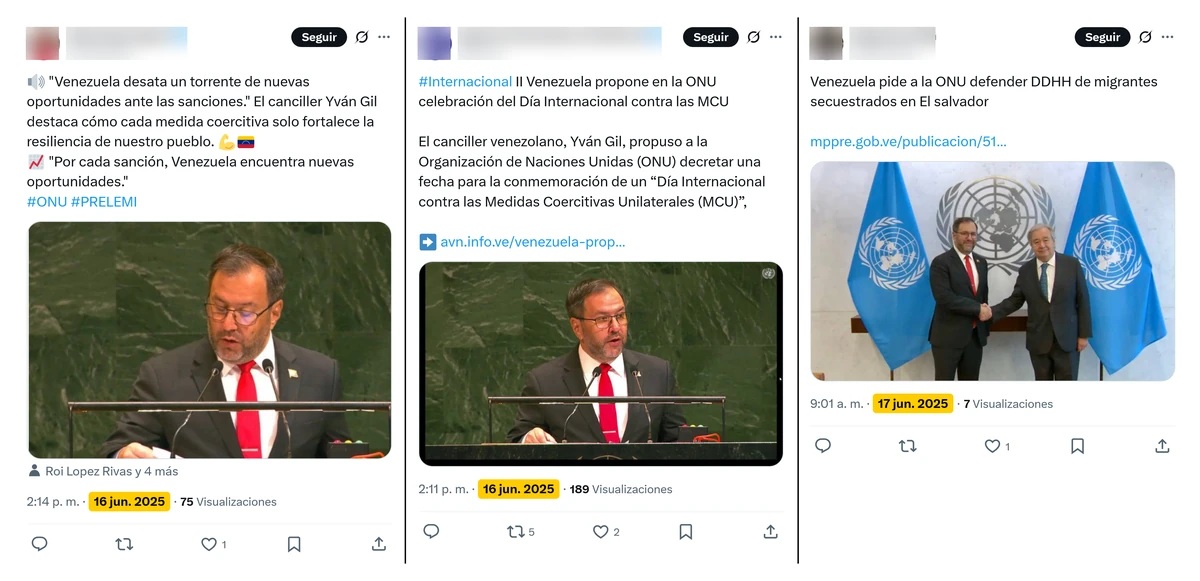Bookmark the first post by canciller Yván Gil
The image size is (1200, 581).
click(x=294, y=544)
